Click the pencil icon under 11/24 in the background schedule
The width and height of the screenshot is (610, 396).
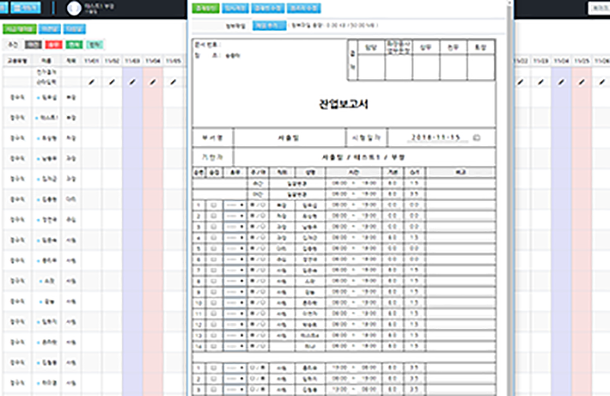click(x=561, y=82)
